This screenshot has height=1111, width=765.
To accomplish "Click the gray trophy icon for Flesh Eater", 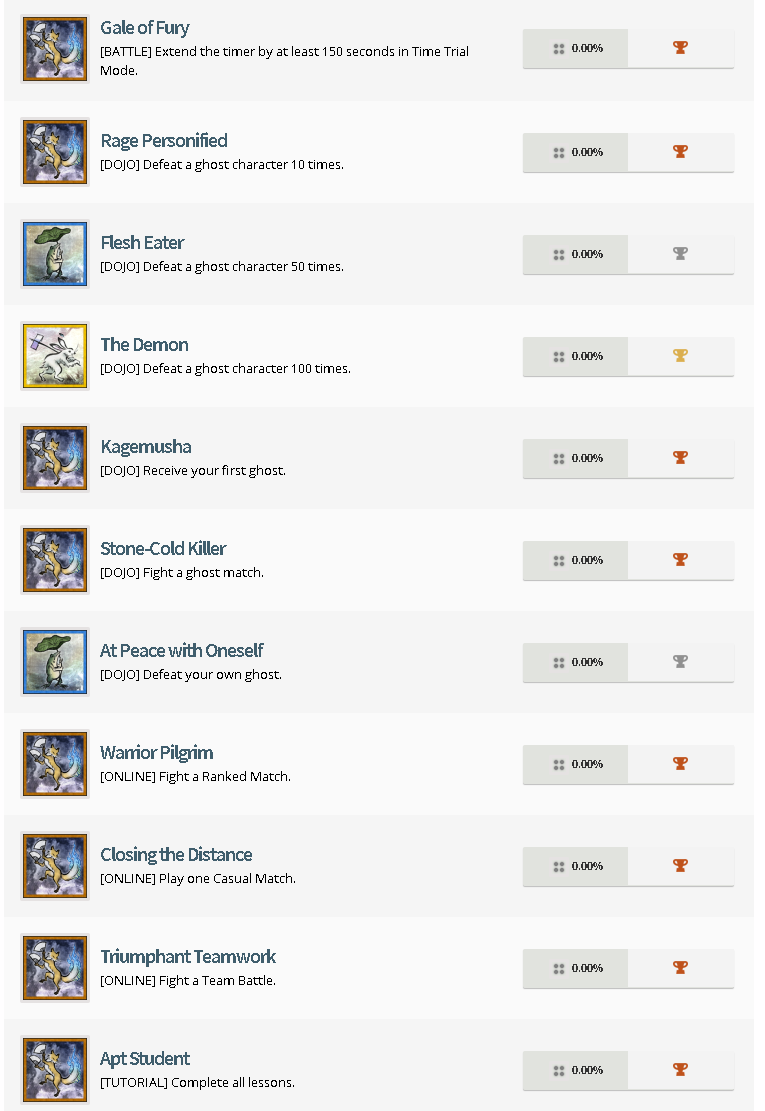I will [681, 254].
